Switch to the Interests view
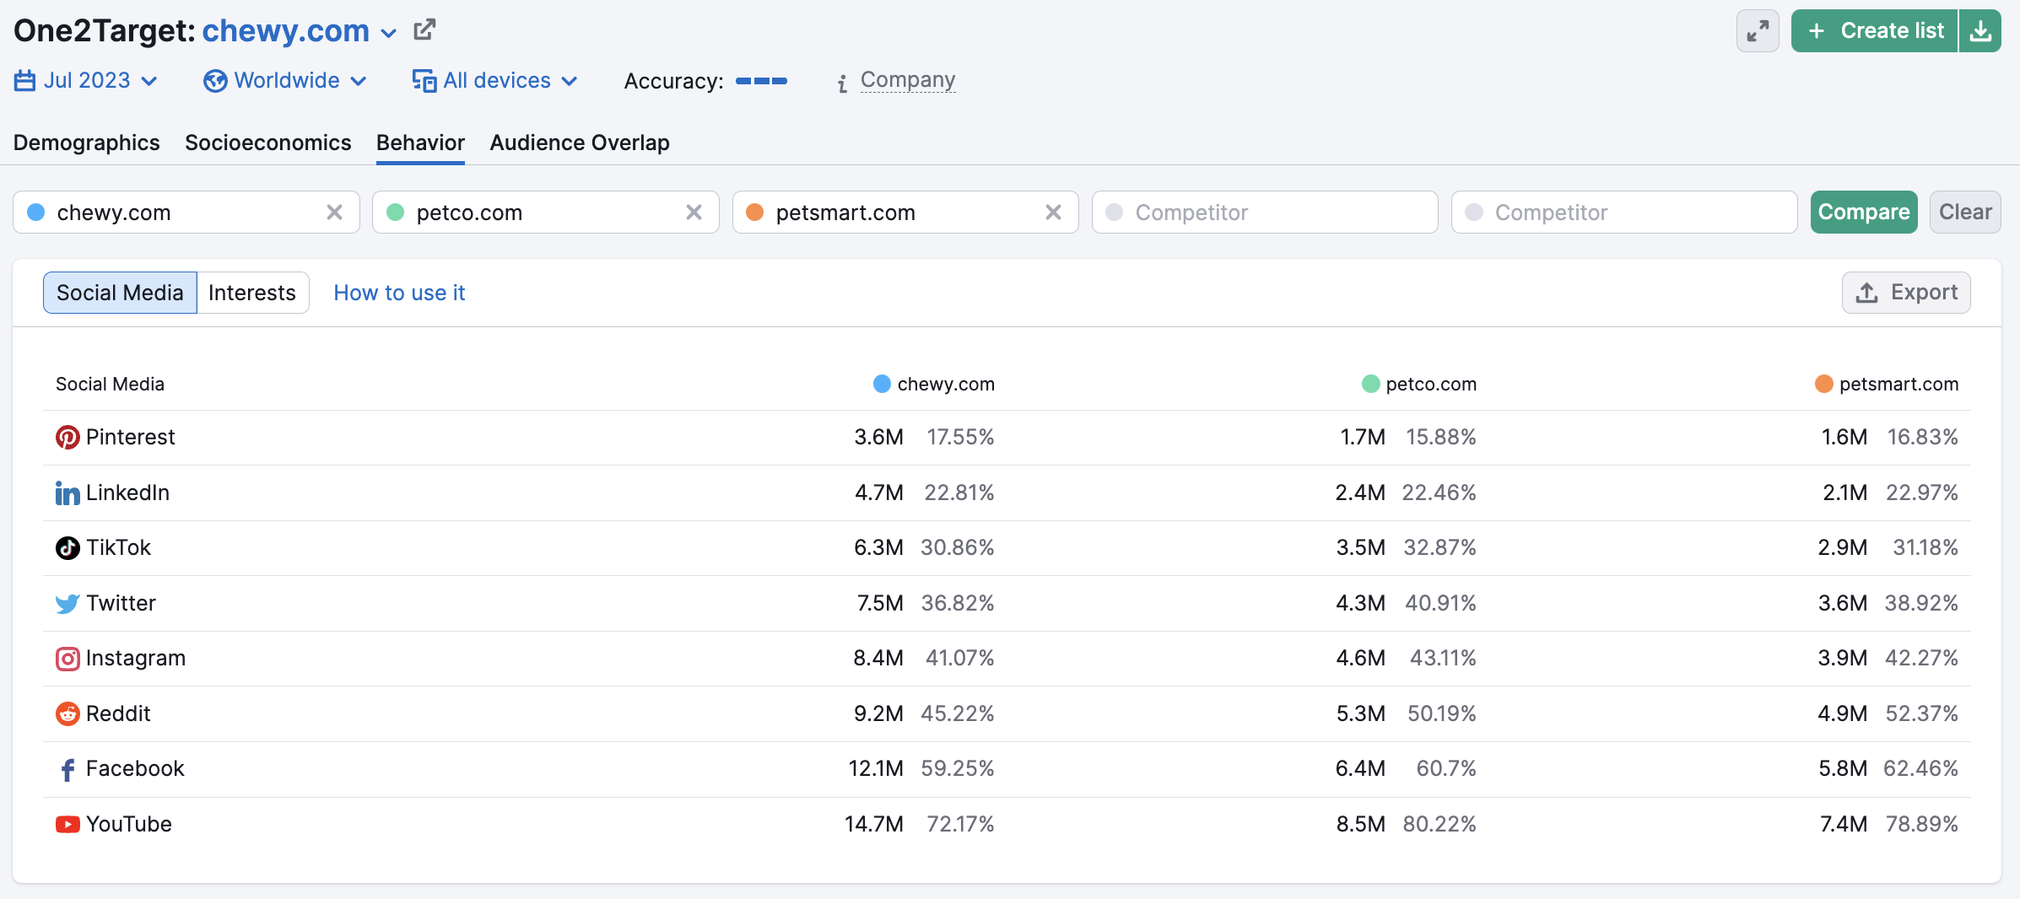2020x899 pixels. point(253,293)
